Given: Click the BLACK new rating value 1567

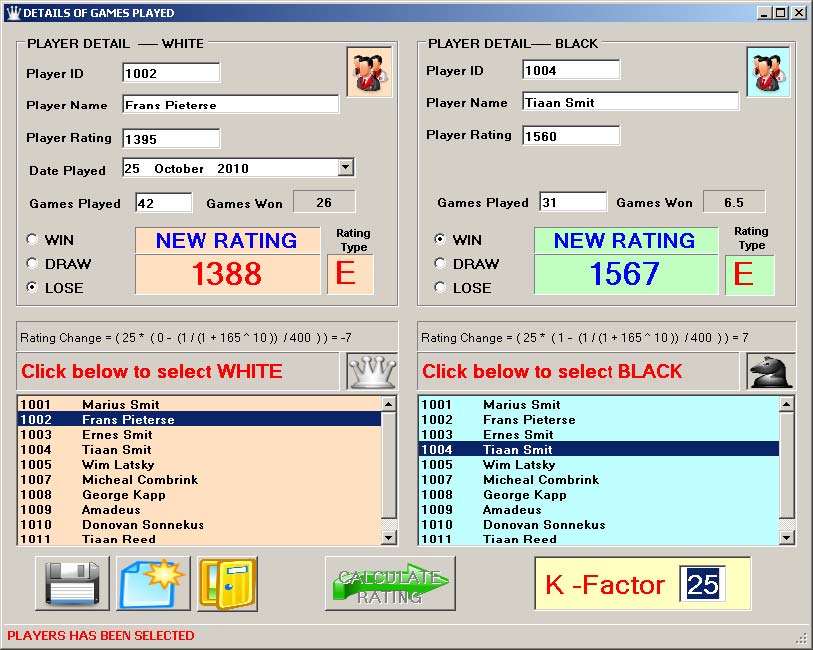Looking at the screenshot, I should point(625,274).
